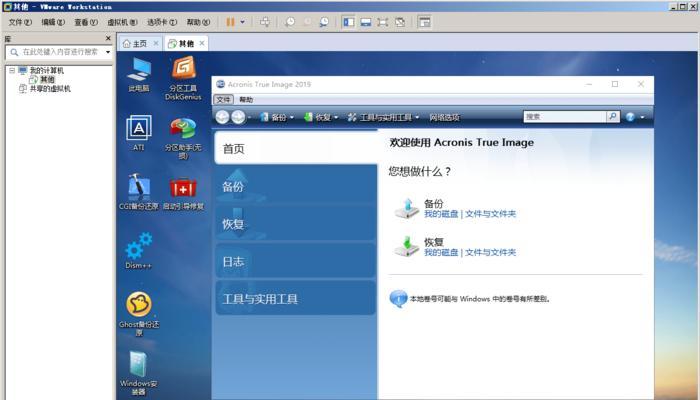Click the send Ctrl+Alt+Del toolbar icon
This screenshot has width=700, height=400.
[265, 22]
